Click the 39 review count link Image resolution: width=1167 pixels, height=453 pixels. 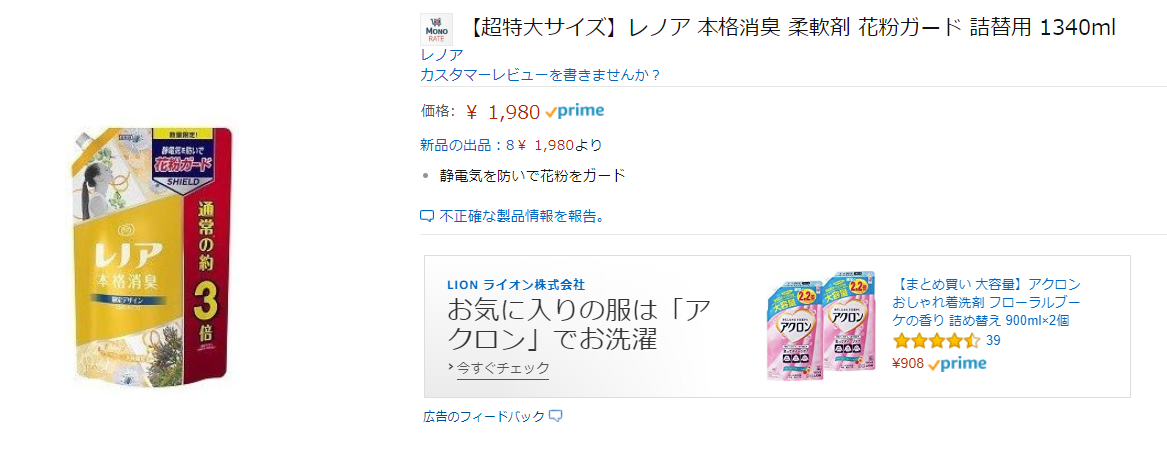993,341
